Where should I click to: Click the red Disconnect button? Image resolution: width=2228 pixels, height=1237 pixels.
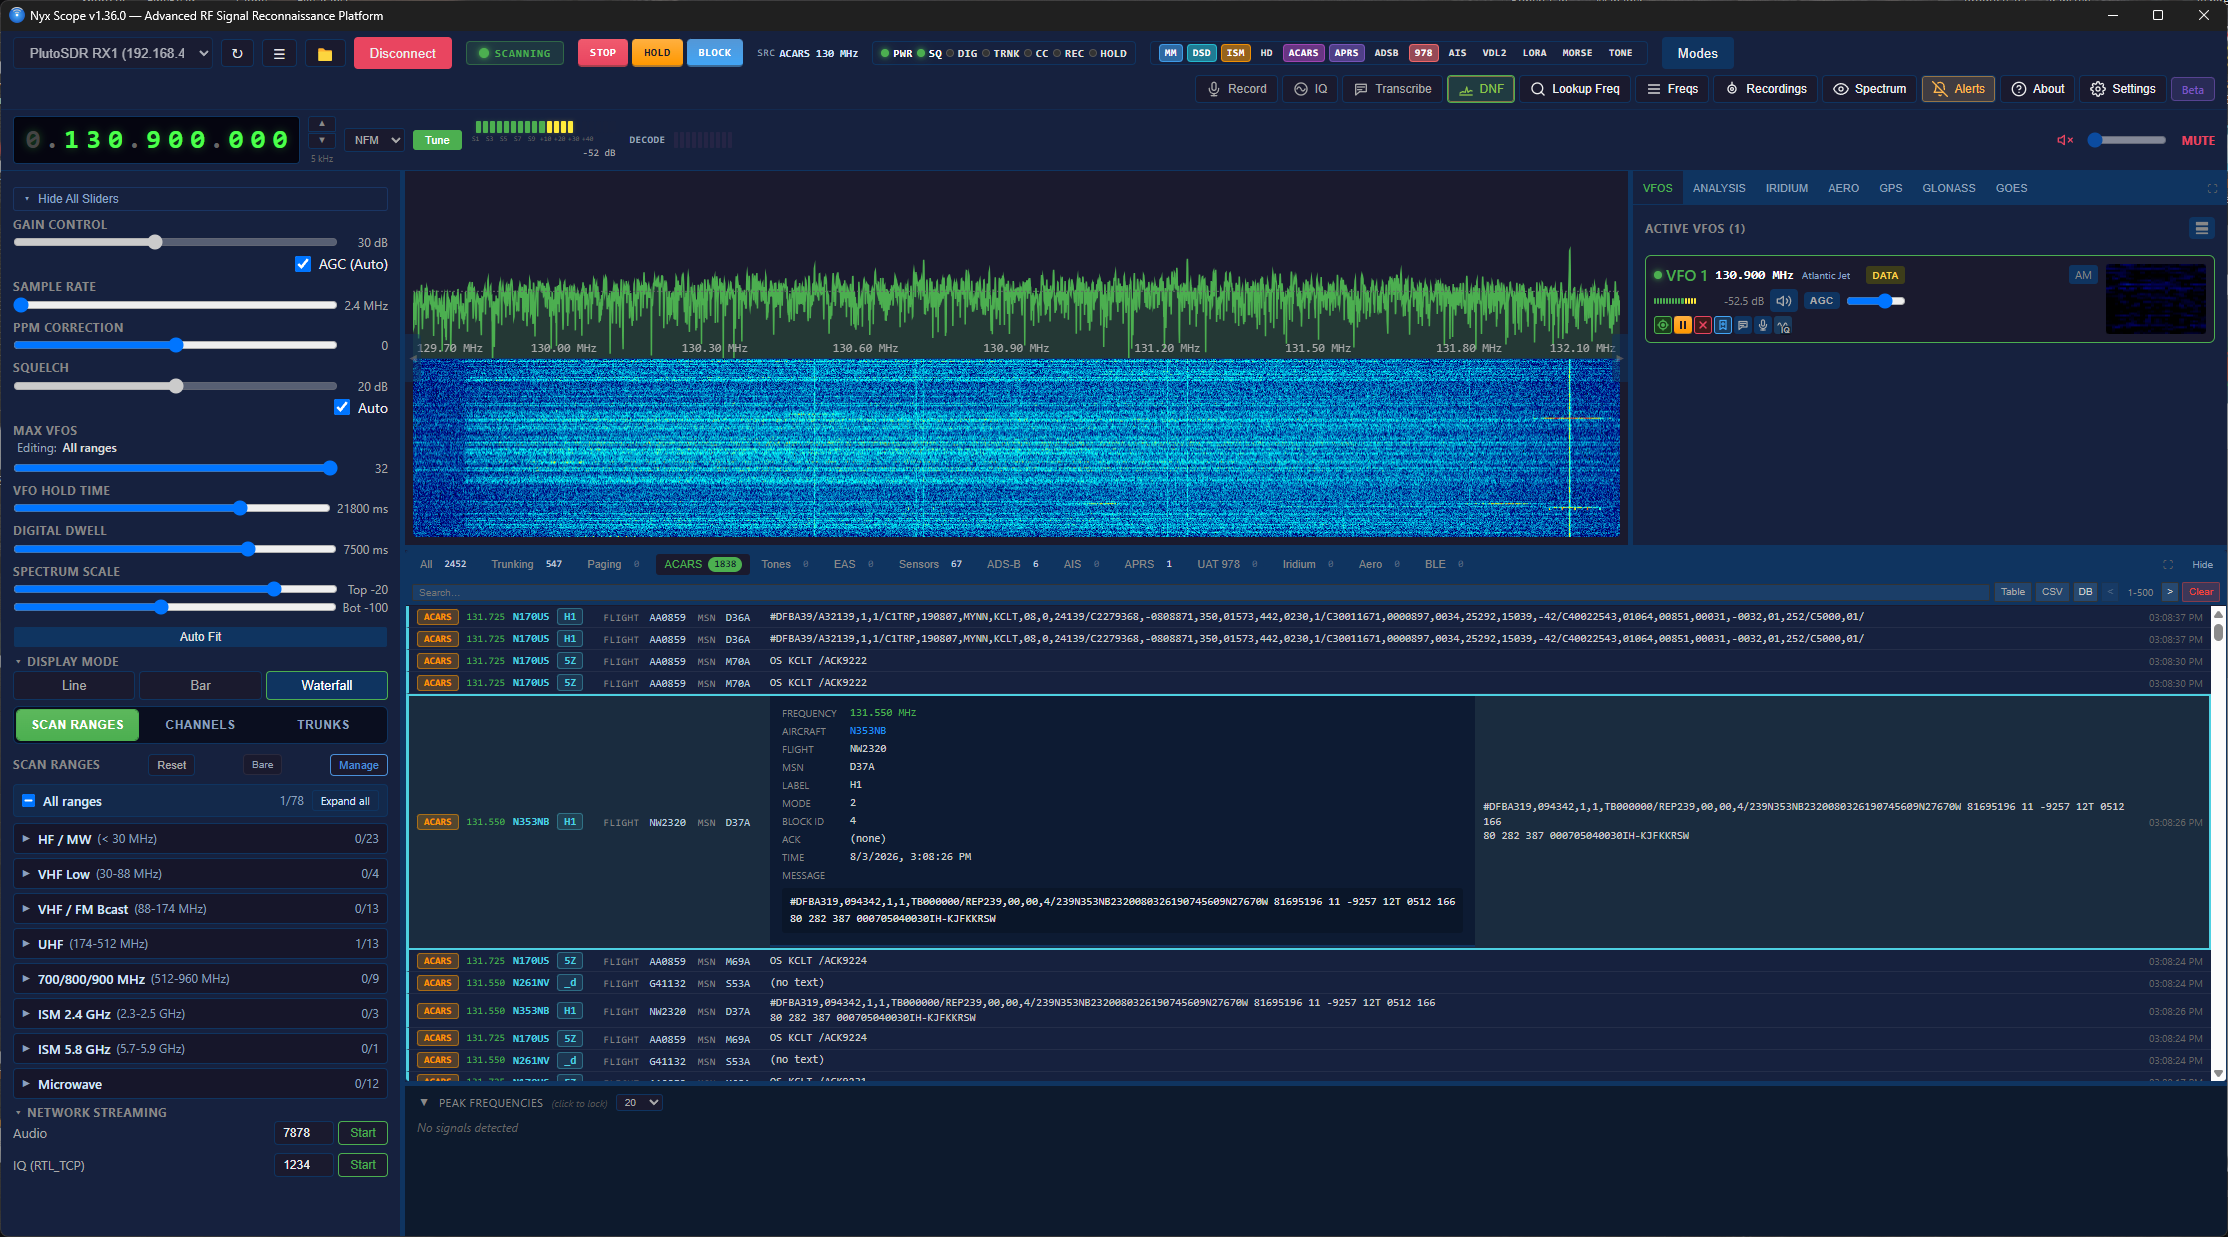click(x=403, y=54)
